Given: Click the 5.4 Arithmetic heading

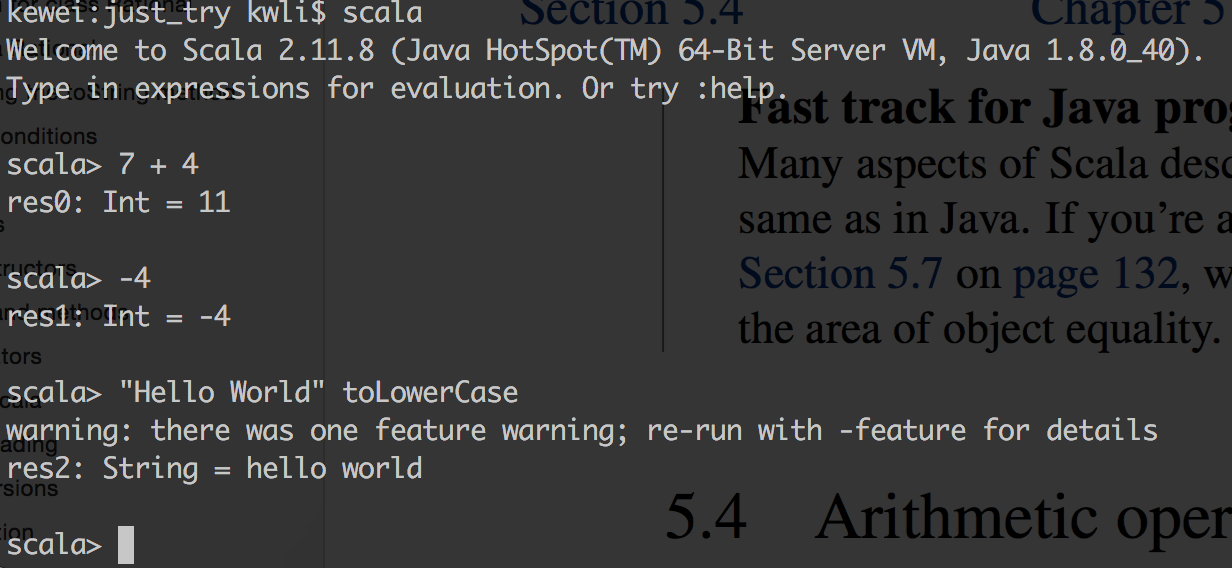Looking at the screenshot, I should pyautogui.click(x=947, y=517).
